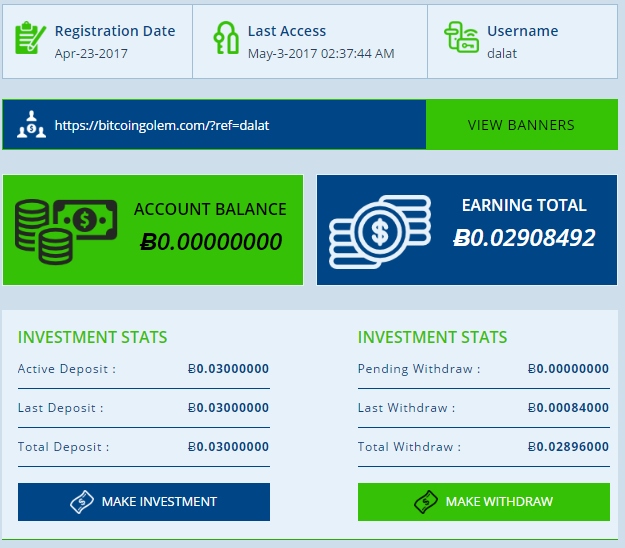Viewport: 625px width, 548px height.
Task: Click the Last Access keys icon
Action: (226, 38)
